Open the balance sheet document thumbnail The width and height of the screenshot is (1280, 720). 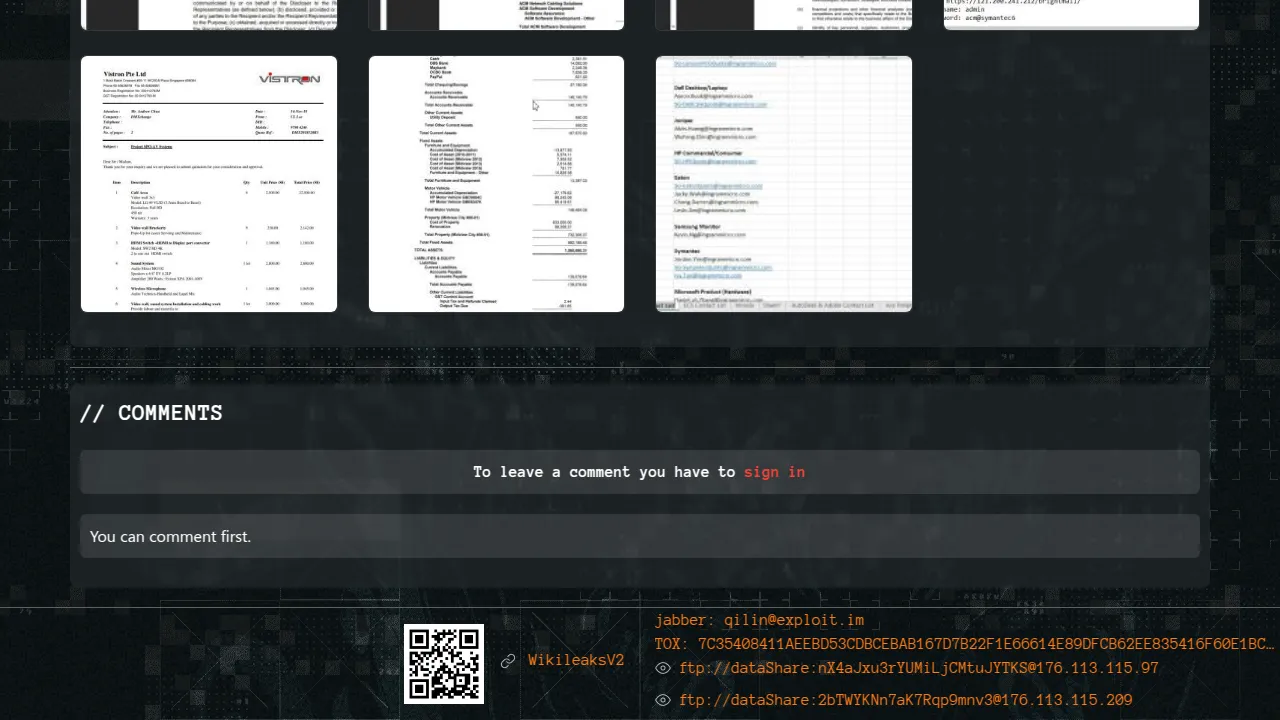[496, 184]
